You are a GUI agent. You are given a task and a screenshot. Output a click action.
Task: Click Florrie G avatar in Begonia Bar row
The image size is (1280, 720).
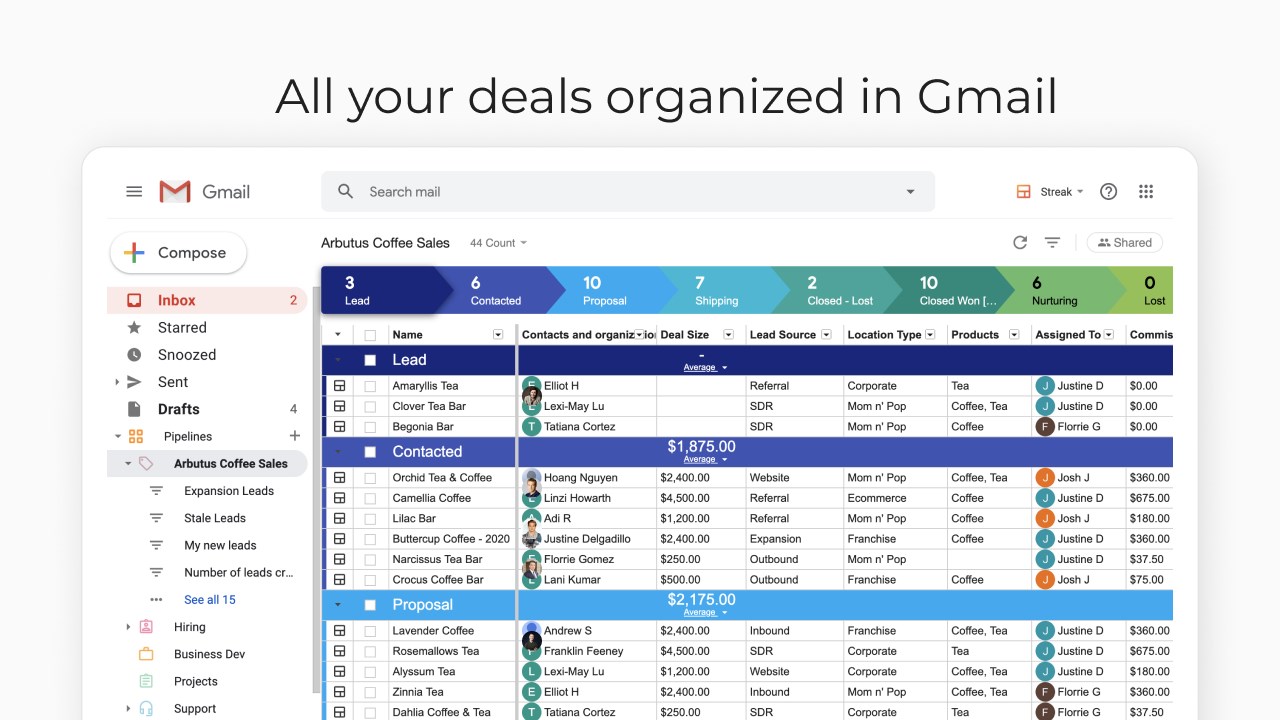[x=1045, y=426]
